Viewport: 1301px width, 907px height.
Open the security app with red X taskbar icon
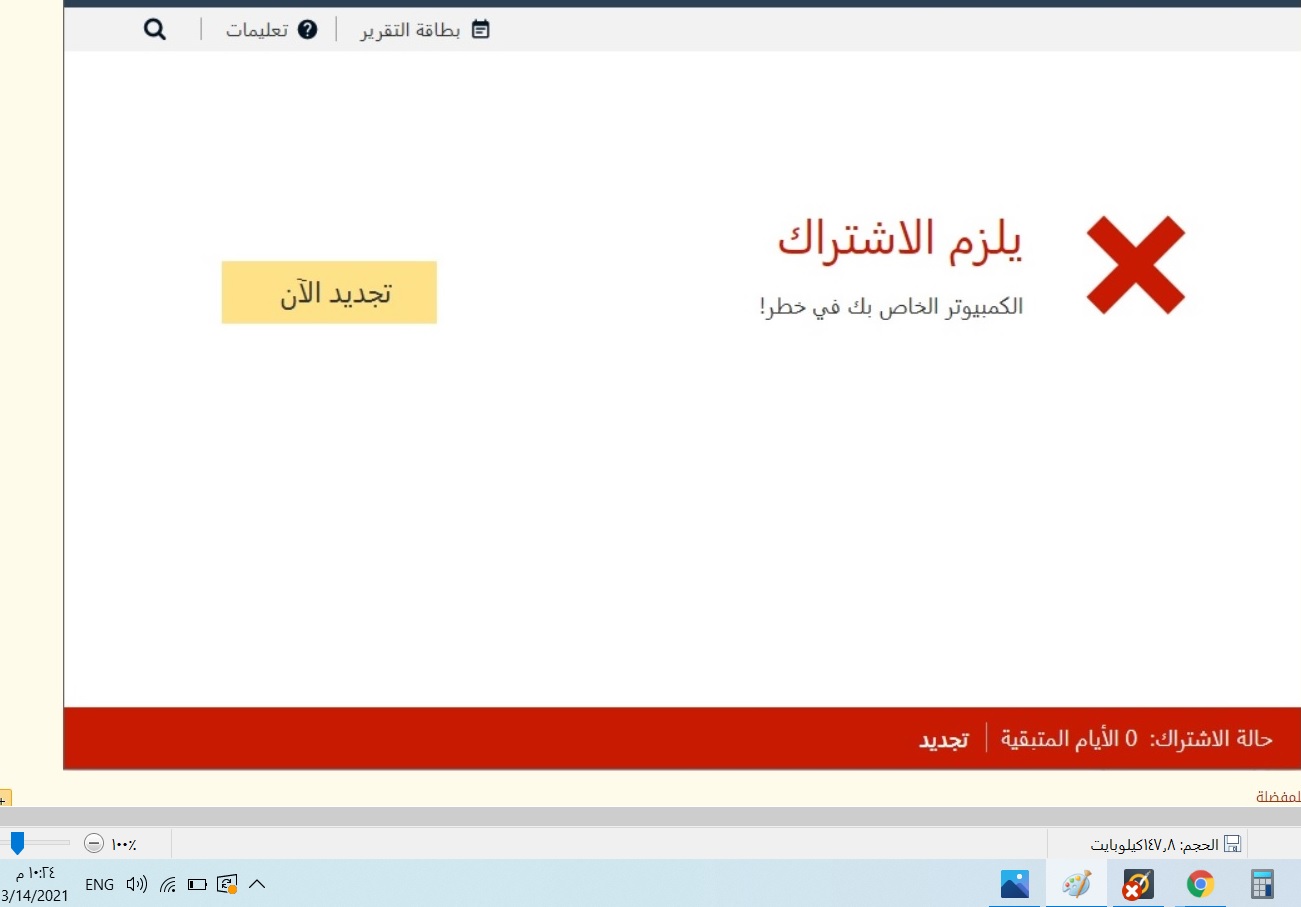click(1138, 884)
